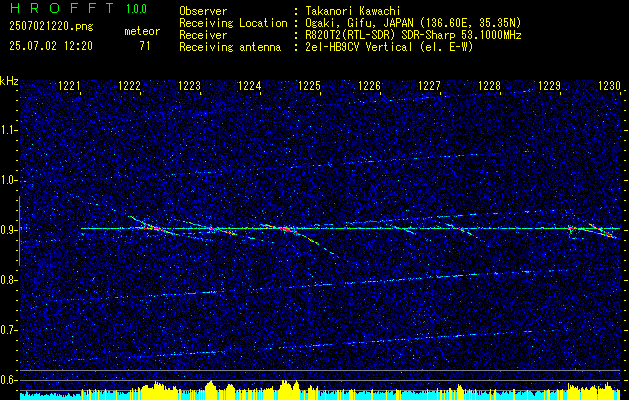
Task: Click the red echo burst near 1222
Action: pos(154,227)
